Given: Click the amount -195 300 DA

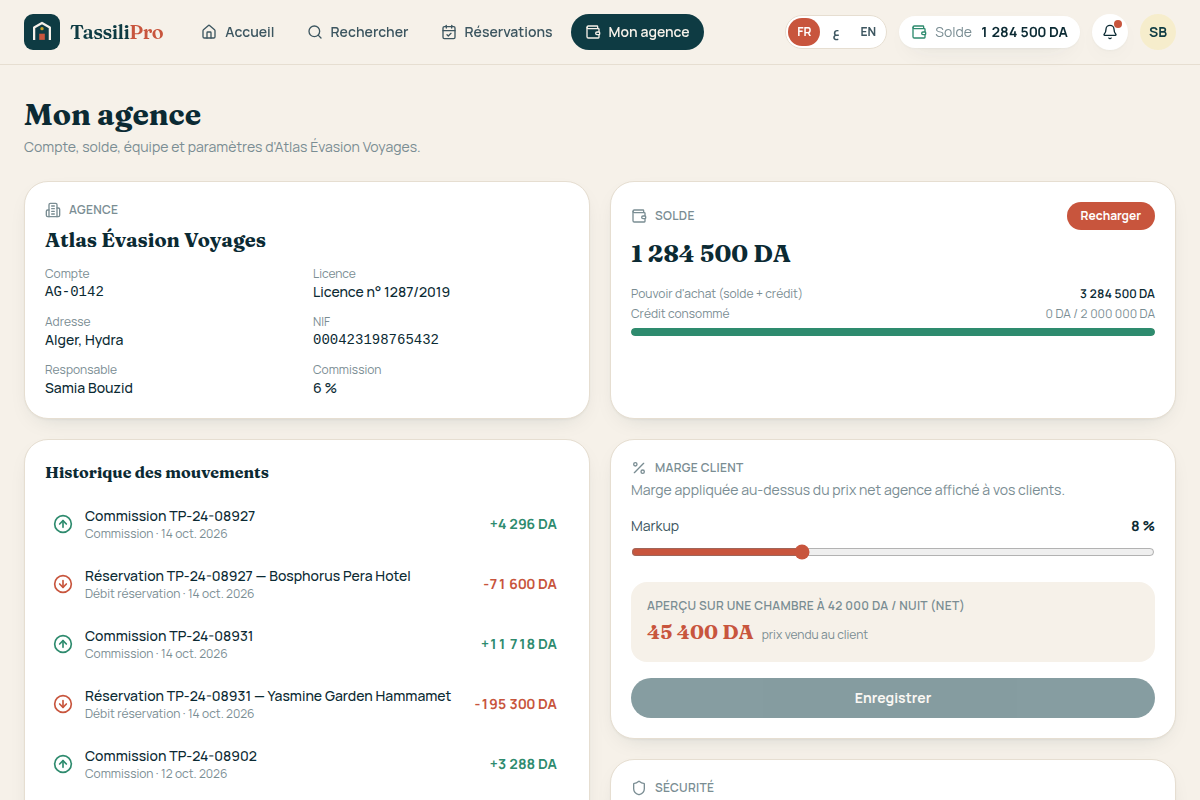Looking at the screenshot, I should 516,704.
